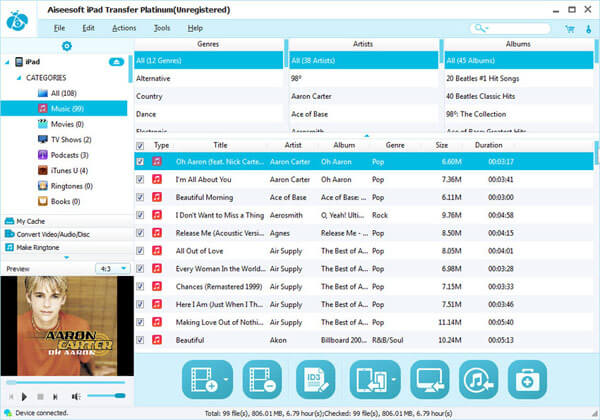The height and width of the screenshot is (420, 600).
Task: Go to previous track in preview
Action: point(11,397)
